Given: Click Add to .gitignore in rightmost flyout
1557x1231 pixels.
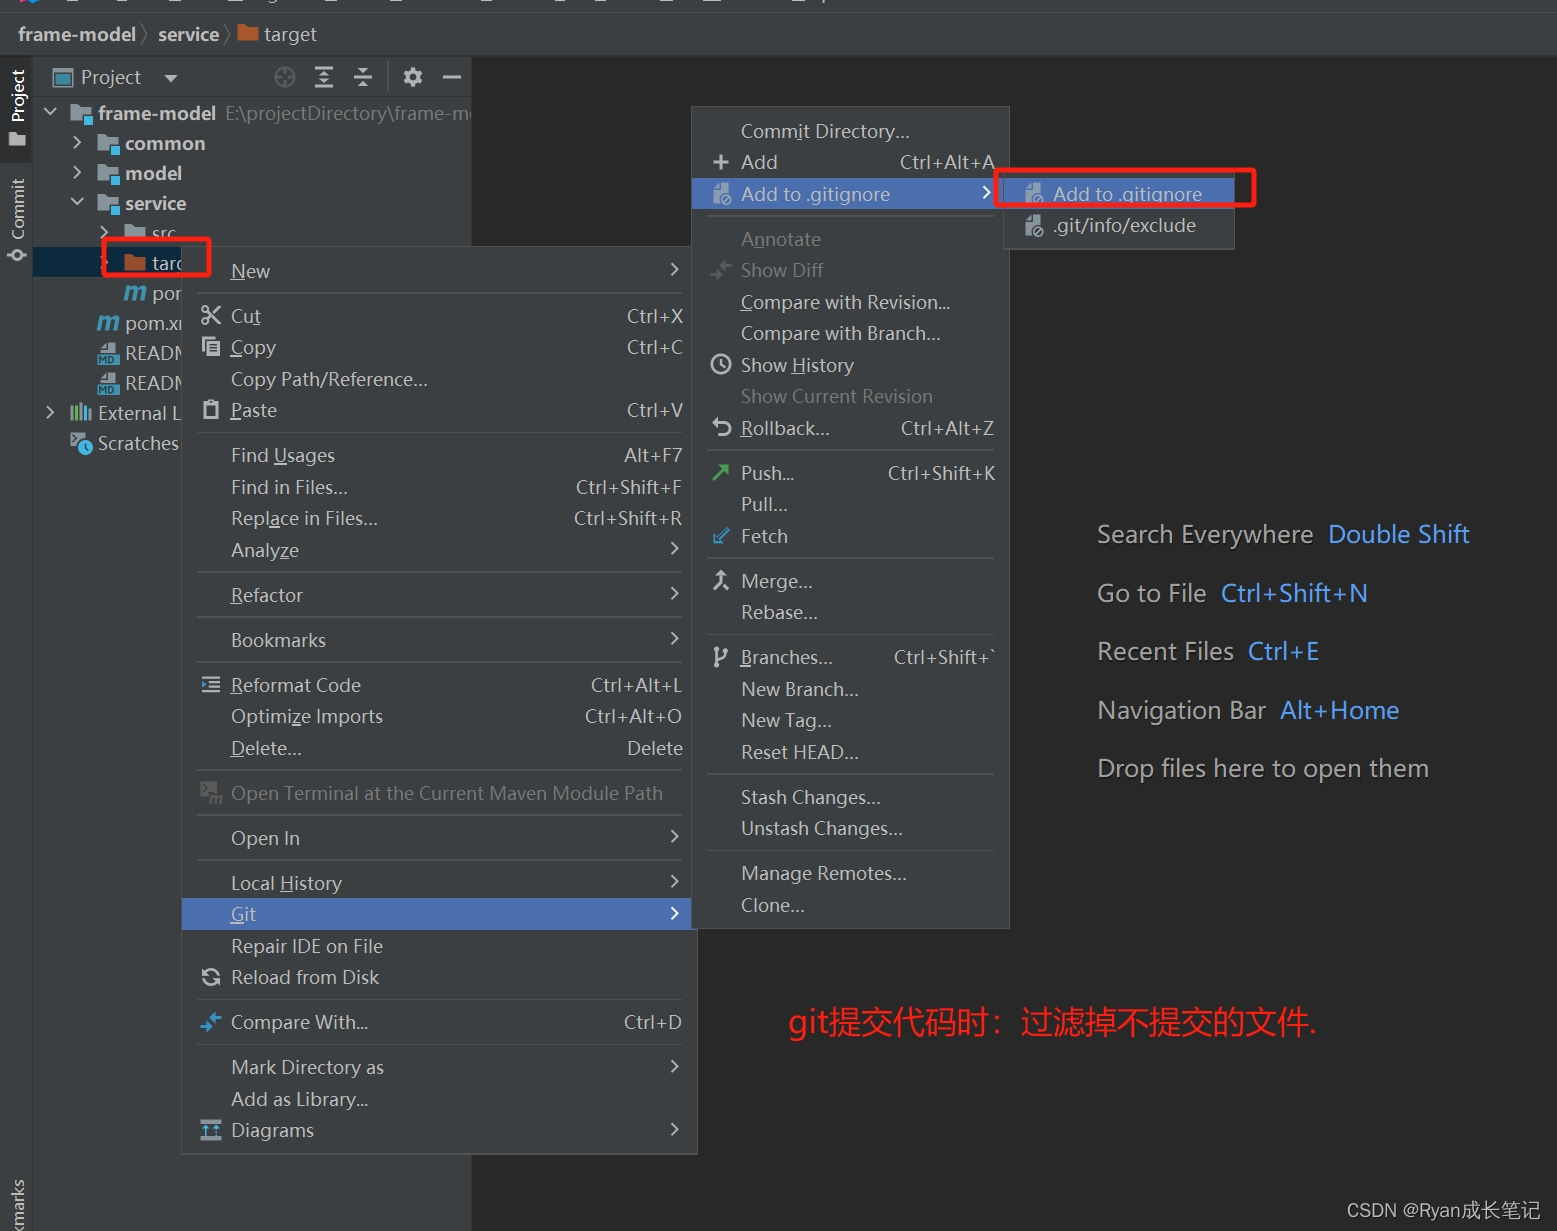Looking at the screenshot, I should pos(1119,194).
